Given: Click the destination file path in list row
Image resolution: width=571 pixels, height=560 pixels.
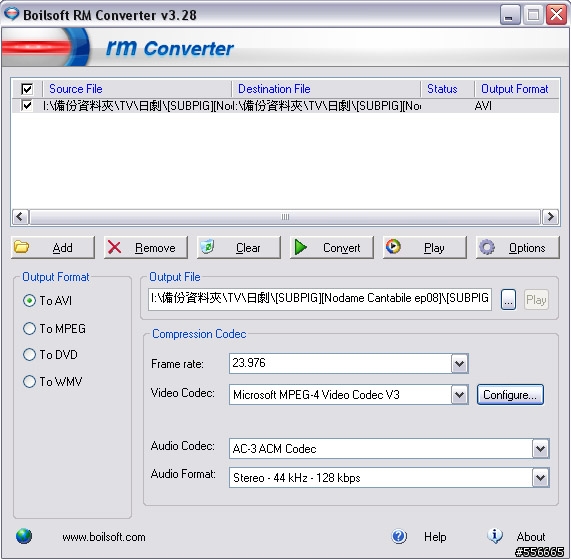Looking at the screenshot, I should click(x=327, y=106).
